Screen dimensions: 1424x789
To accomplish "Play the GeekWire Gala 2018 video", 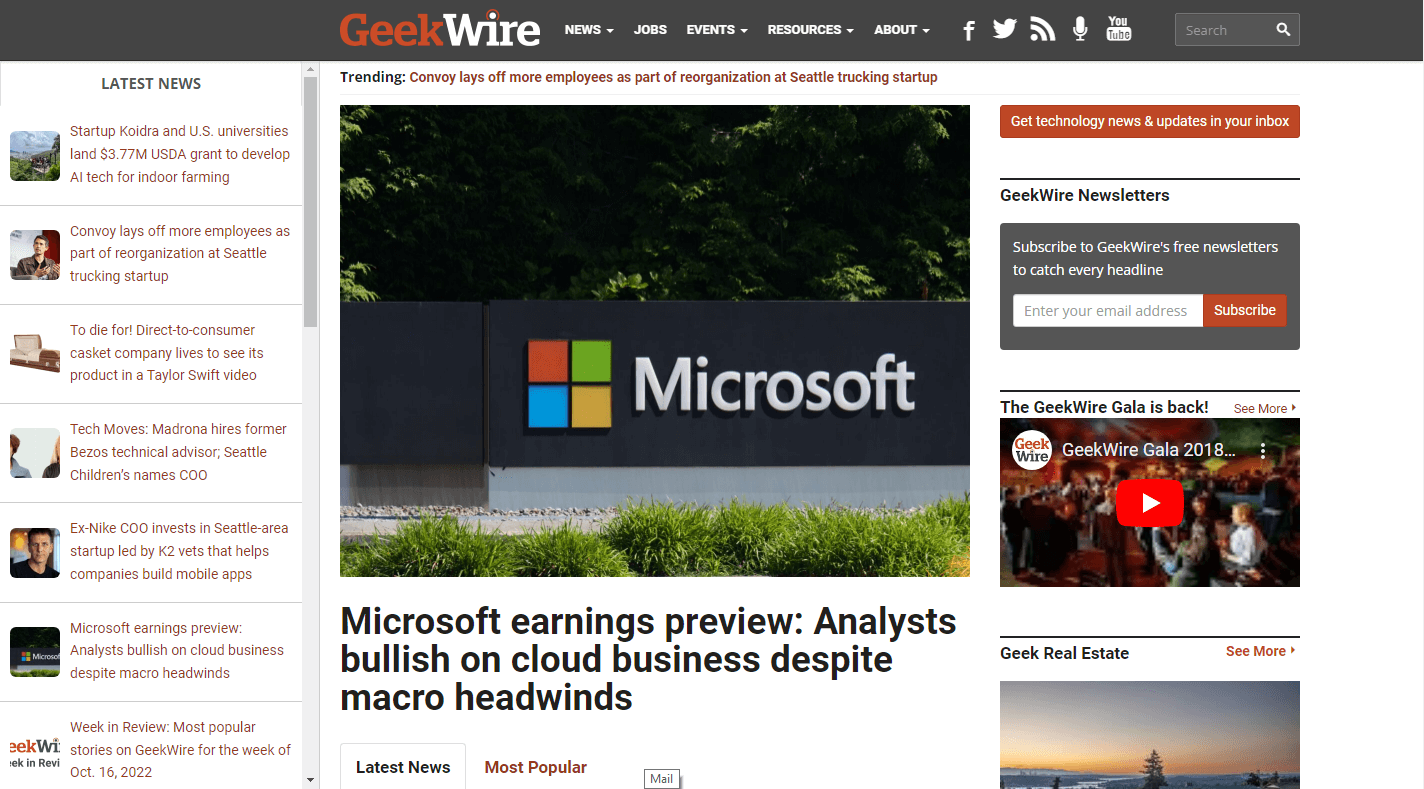I will pos(1149,503).
